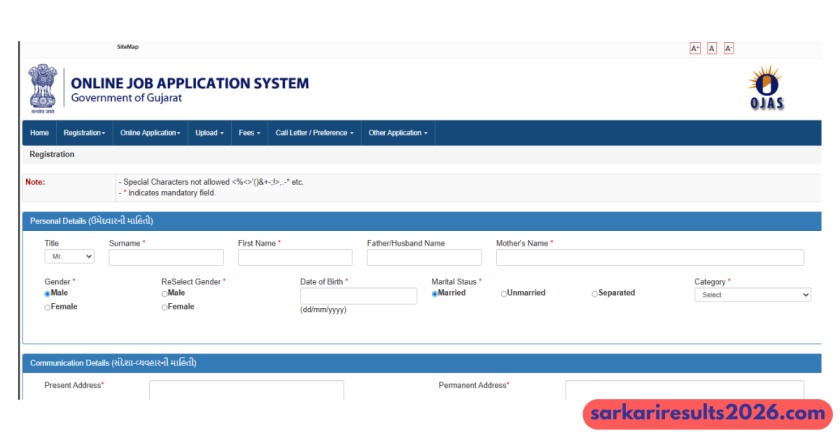Select the Separated marital status option
The width and height of the screenshot is (840, 441).
[x=595, y=293]
